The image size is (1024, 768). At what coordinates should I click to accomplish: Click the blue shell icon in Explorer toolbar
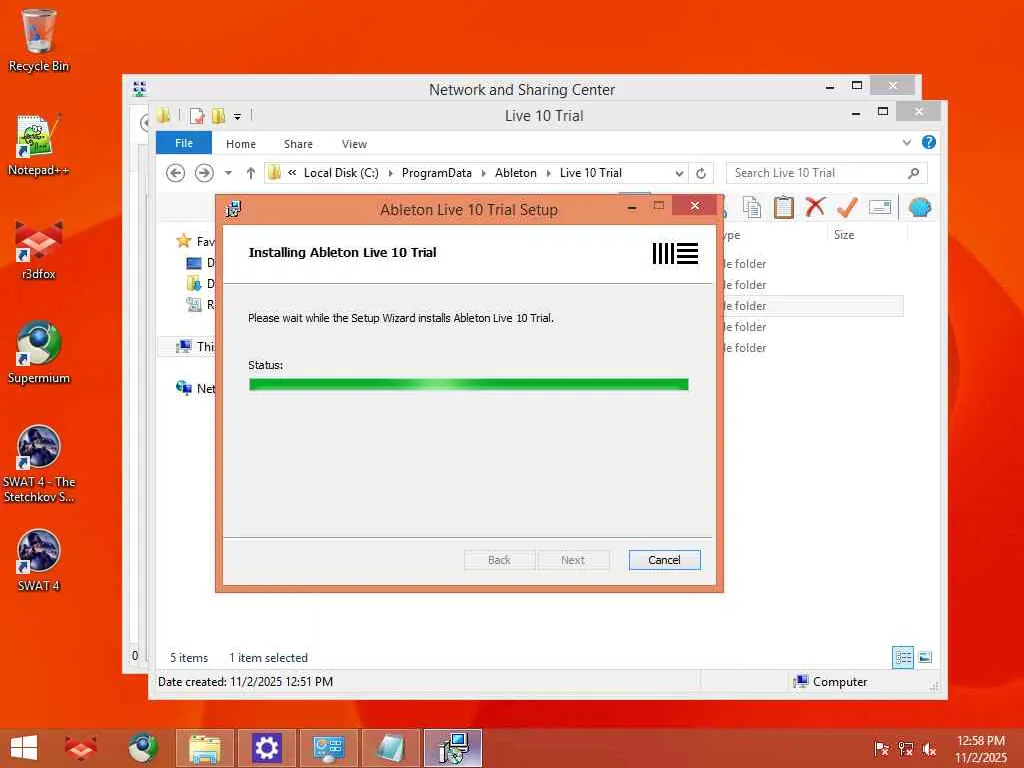click(x=920, y=208)
